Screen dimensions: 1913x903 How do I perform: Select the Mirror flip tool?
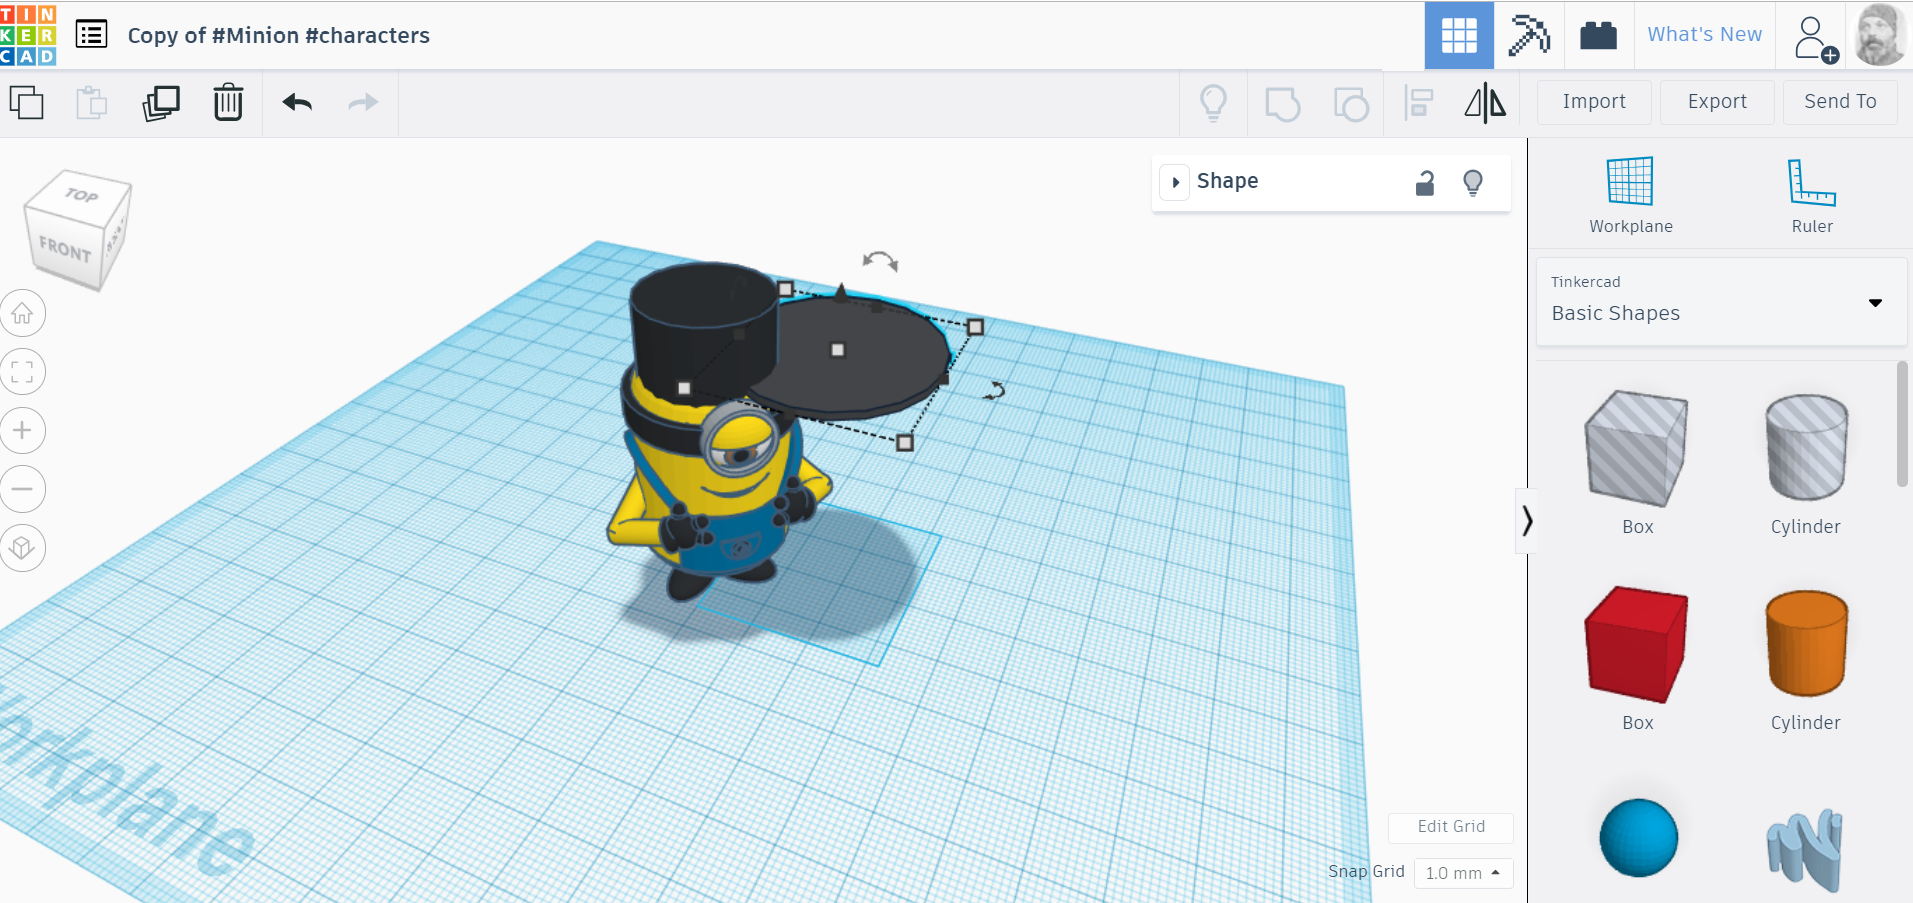point(1485,102)
